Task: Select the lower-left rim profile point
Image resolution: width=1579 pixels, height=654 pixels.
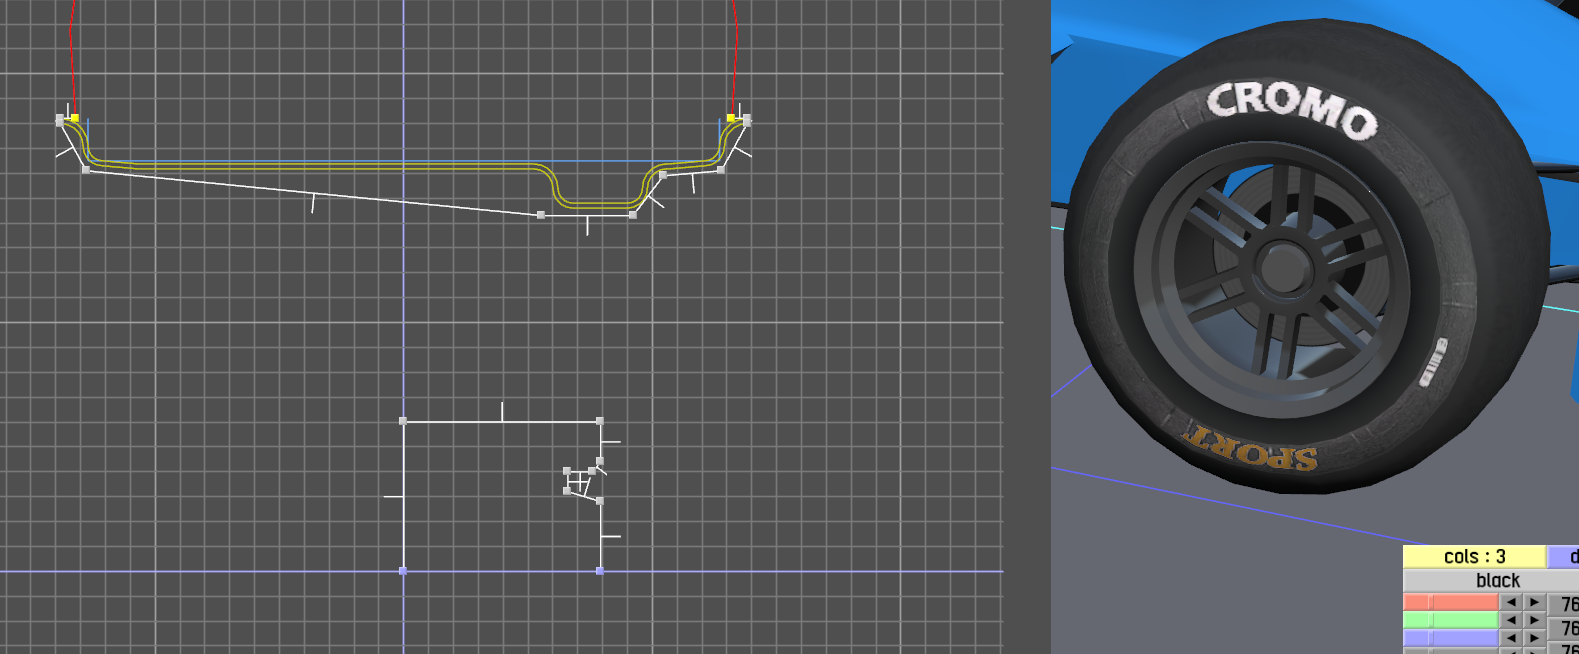Action: pyautogui.click(x=86, y=170)
